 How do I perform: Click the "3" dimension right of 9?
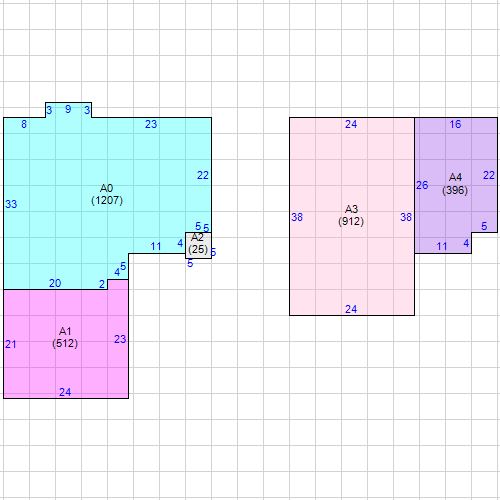(x=87, y=110)
